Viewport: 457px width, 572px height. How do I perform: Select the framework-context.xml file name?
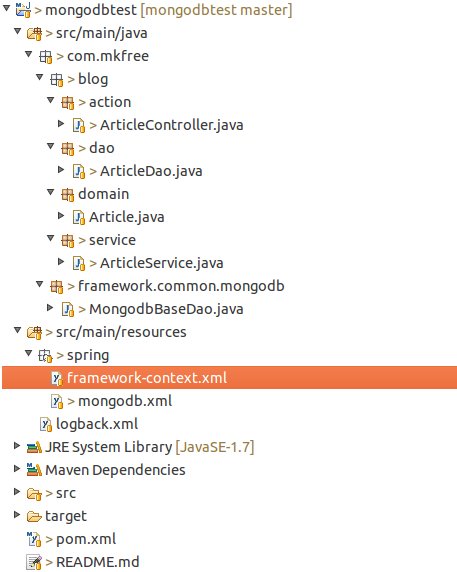(x=147, y=378)
